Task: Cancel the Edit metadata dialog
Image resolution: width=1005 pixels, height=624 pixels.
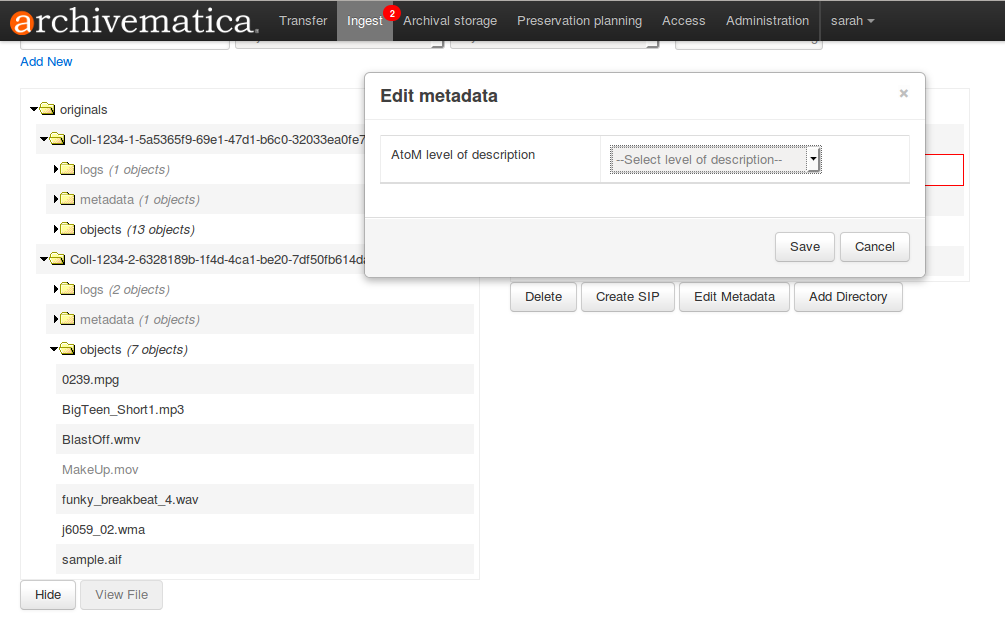Action: click(874, 247)
